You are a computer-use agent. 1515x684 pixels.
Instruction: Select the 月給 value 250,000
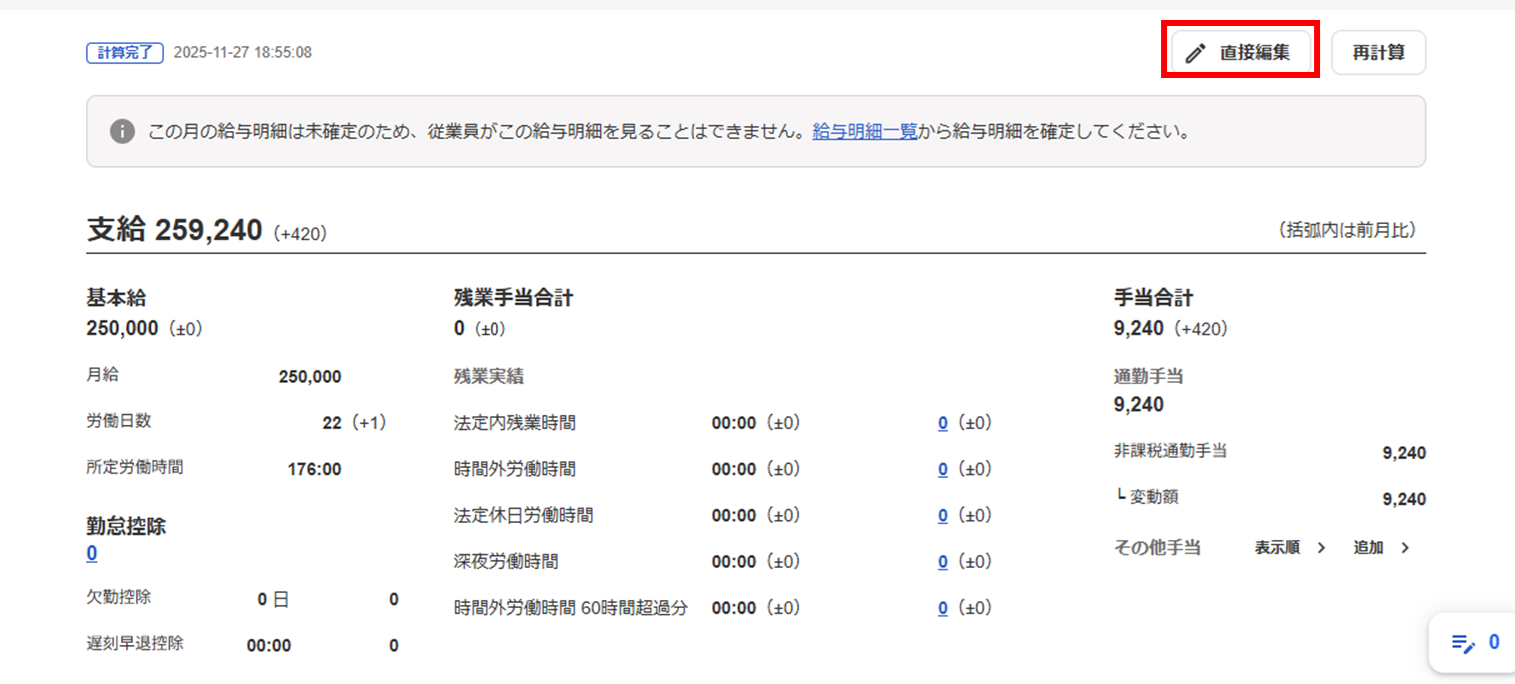310,377
